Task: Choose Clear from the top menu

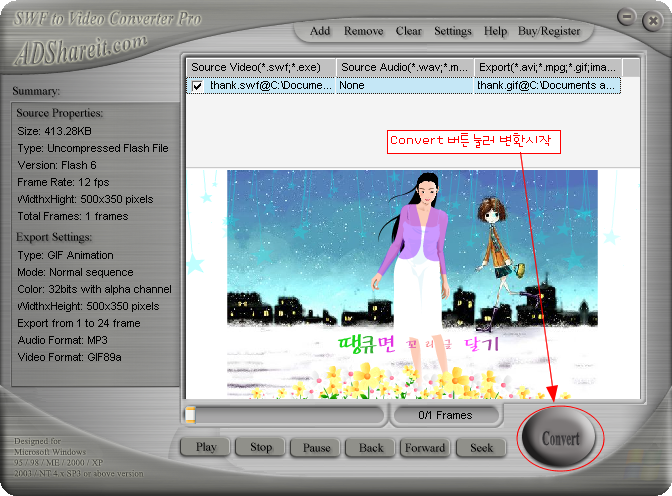Action: click(408, 31)
